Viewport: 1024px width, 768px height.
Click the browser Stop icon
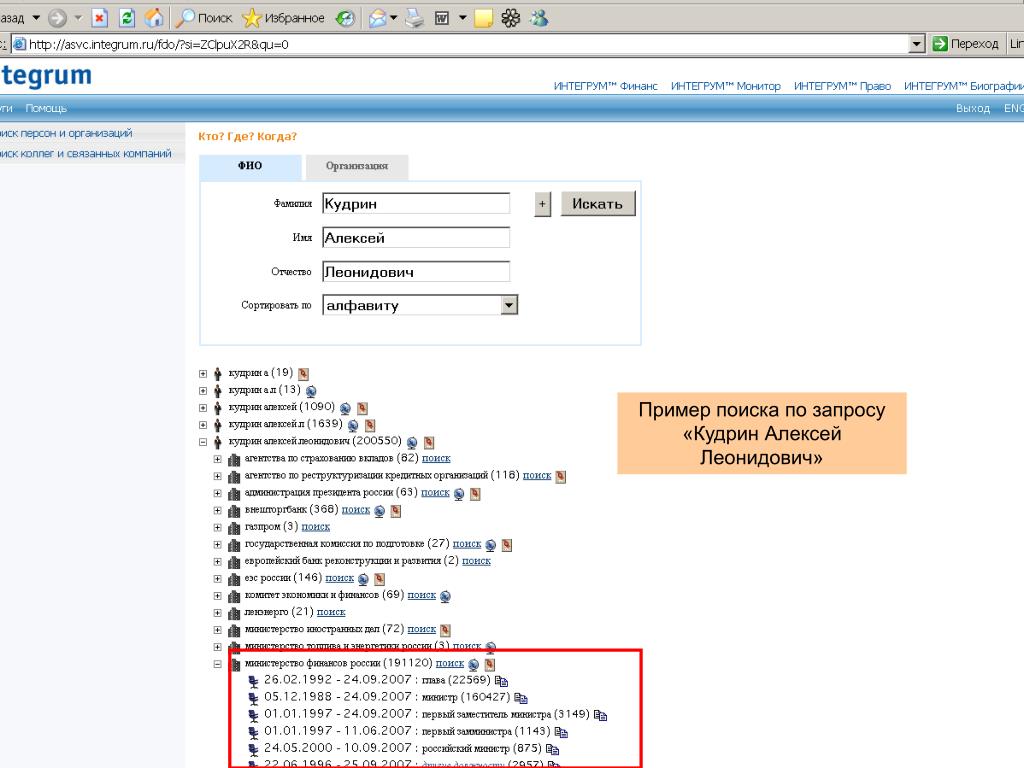coord(99,18)
